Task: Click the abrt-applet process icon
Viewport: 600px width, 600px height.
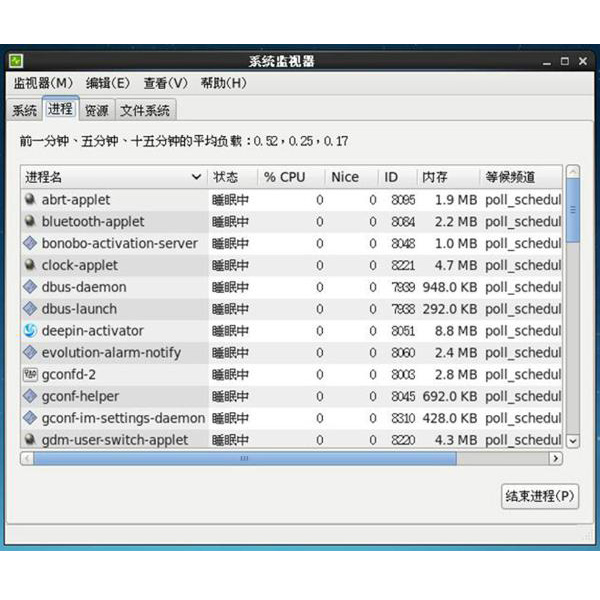Action: point(30,200)
